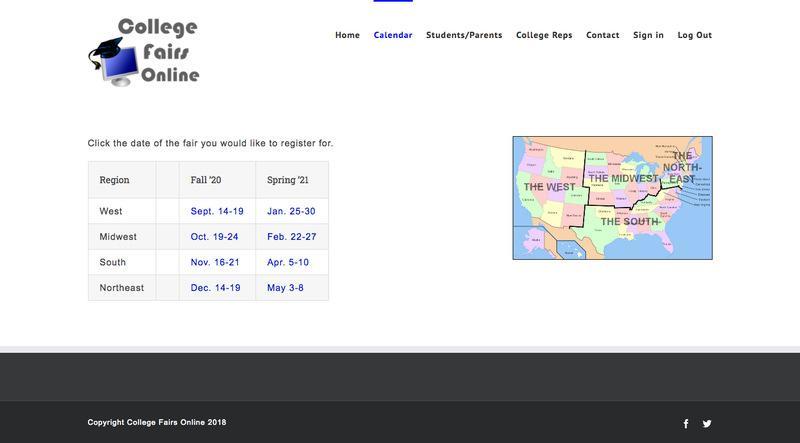Click Sign in in the navigation
This screenshot has width=800, height=443.
coord(648,35)
